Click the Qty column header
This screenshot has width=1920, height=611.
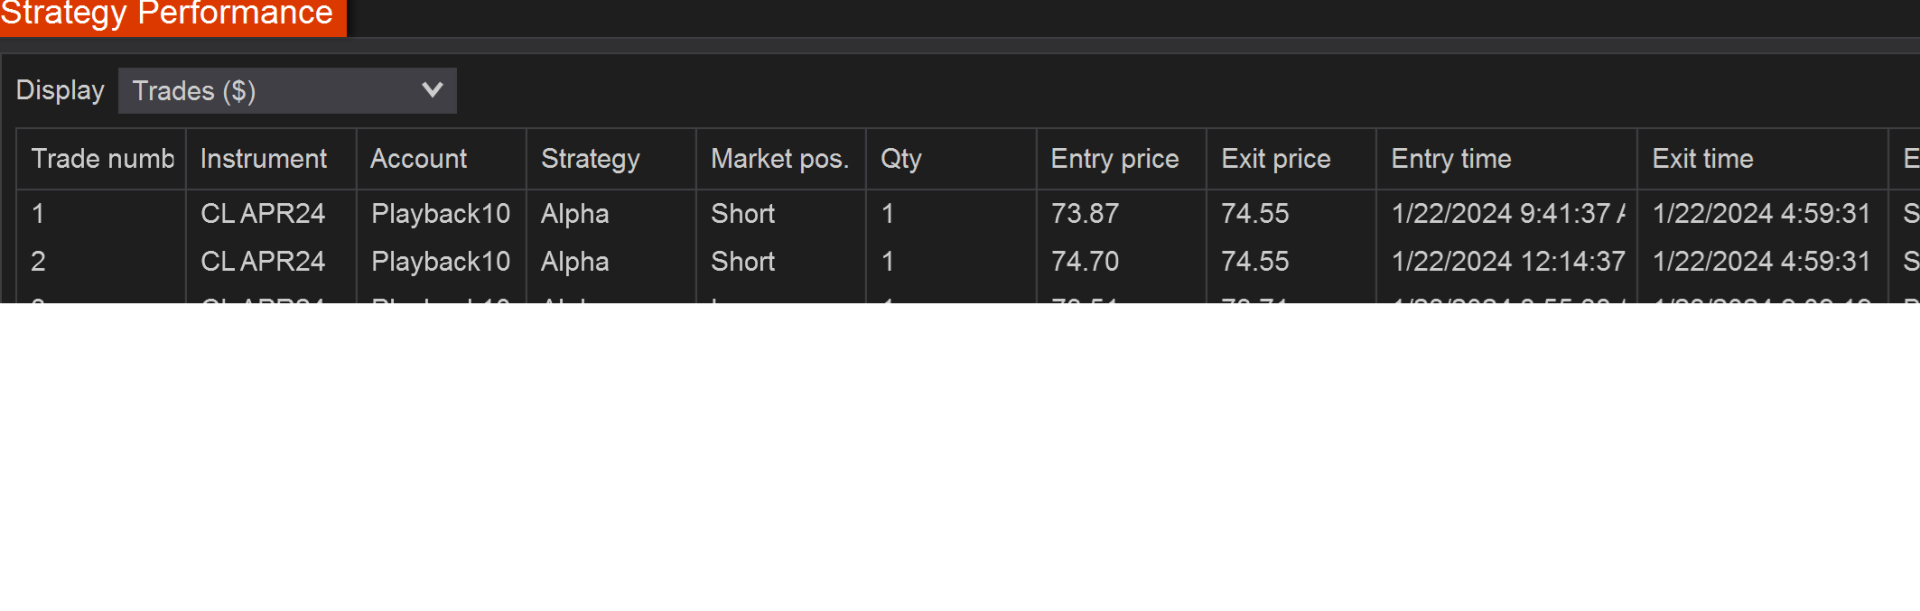[x=901, y=159]
